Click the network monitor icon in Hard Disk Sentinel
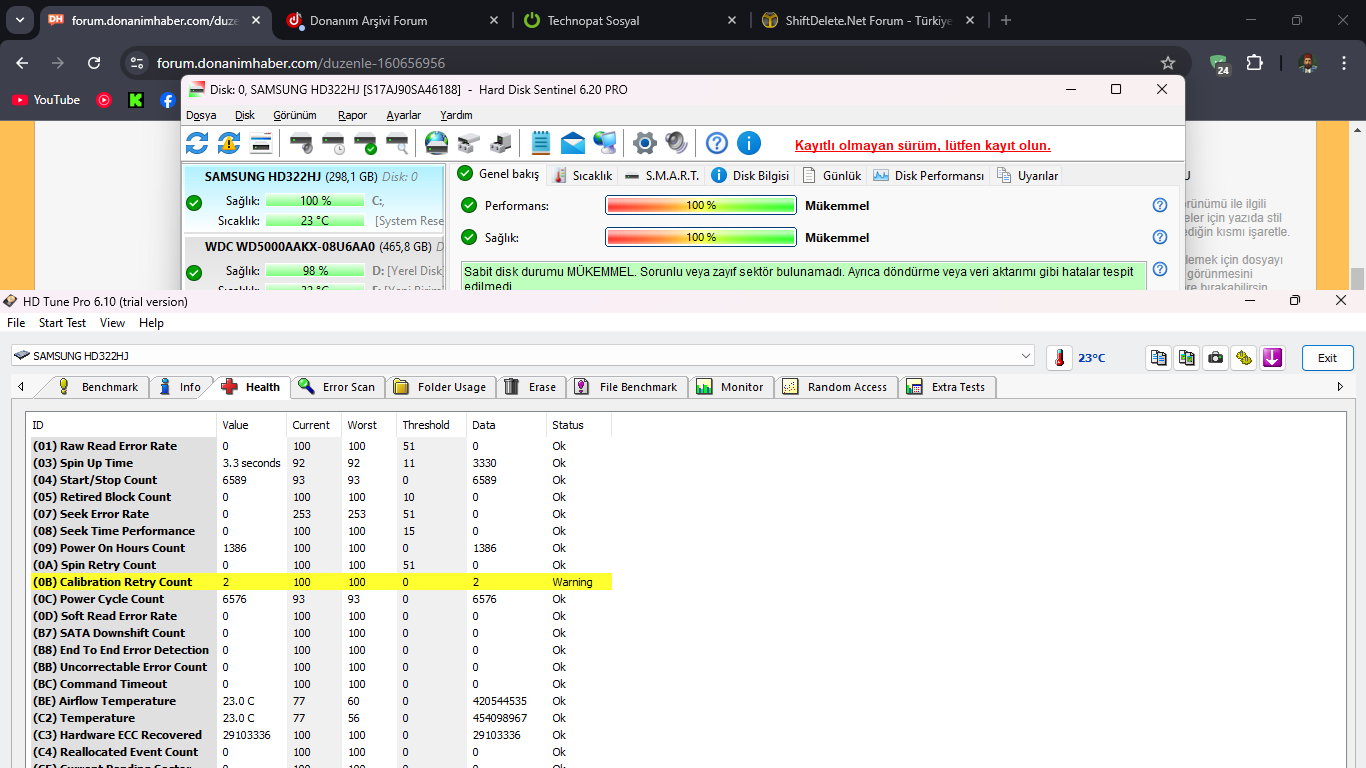 (605, 143)
